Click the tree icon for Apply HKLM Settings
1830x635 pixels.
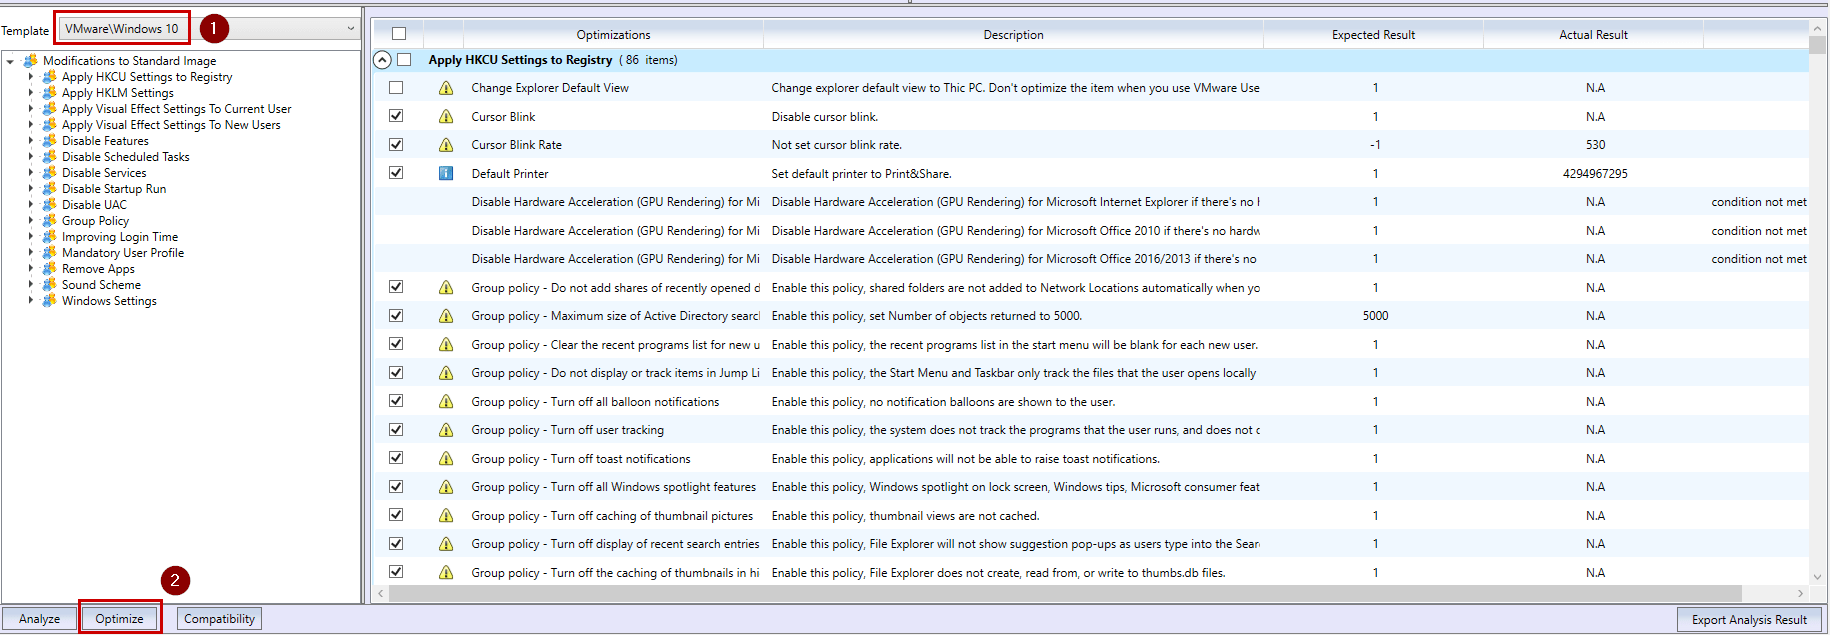pyautogui.click(x=49, y=93)
